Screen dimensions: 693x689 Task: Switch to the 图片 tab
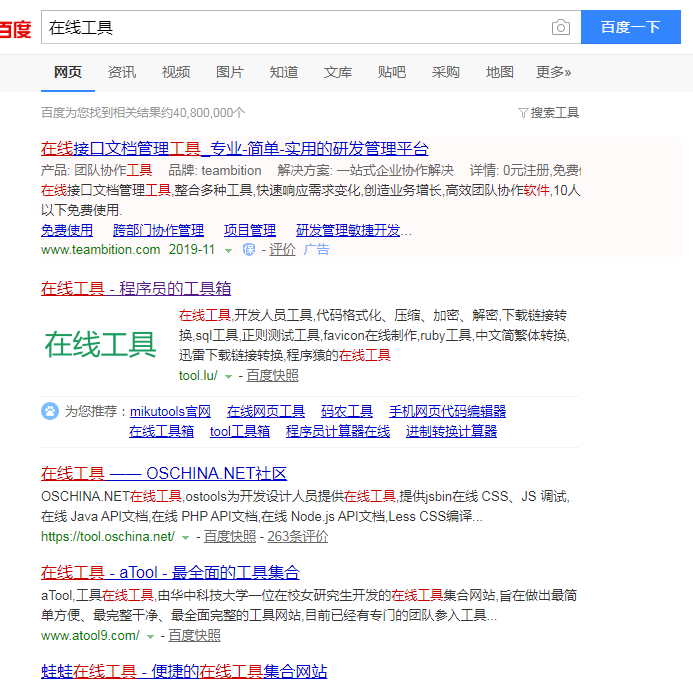pos(230,72)
